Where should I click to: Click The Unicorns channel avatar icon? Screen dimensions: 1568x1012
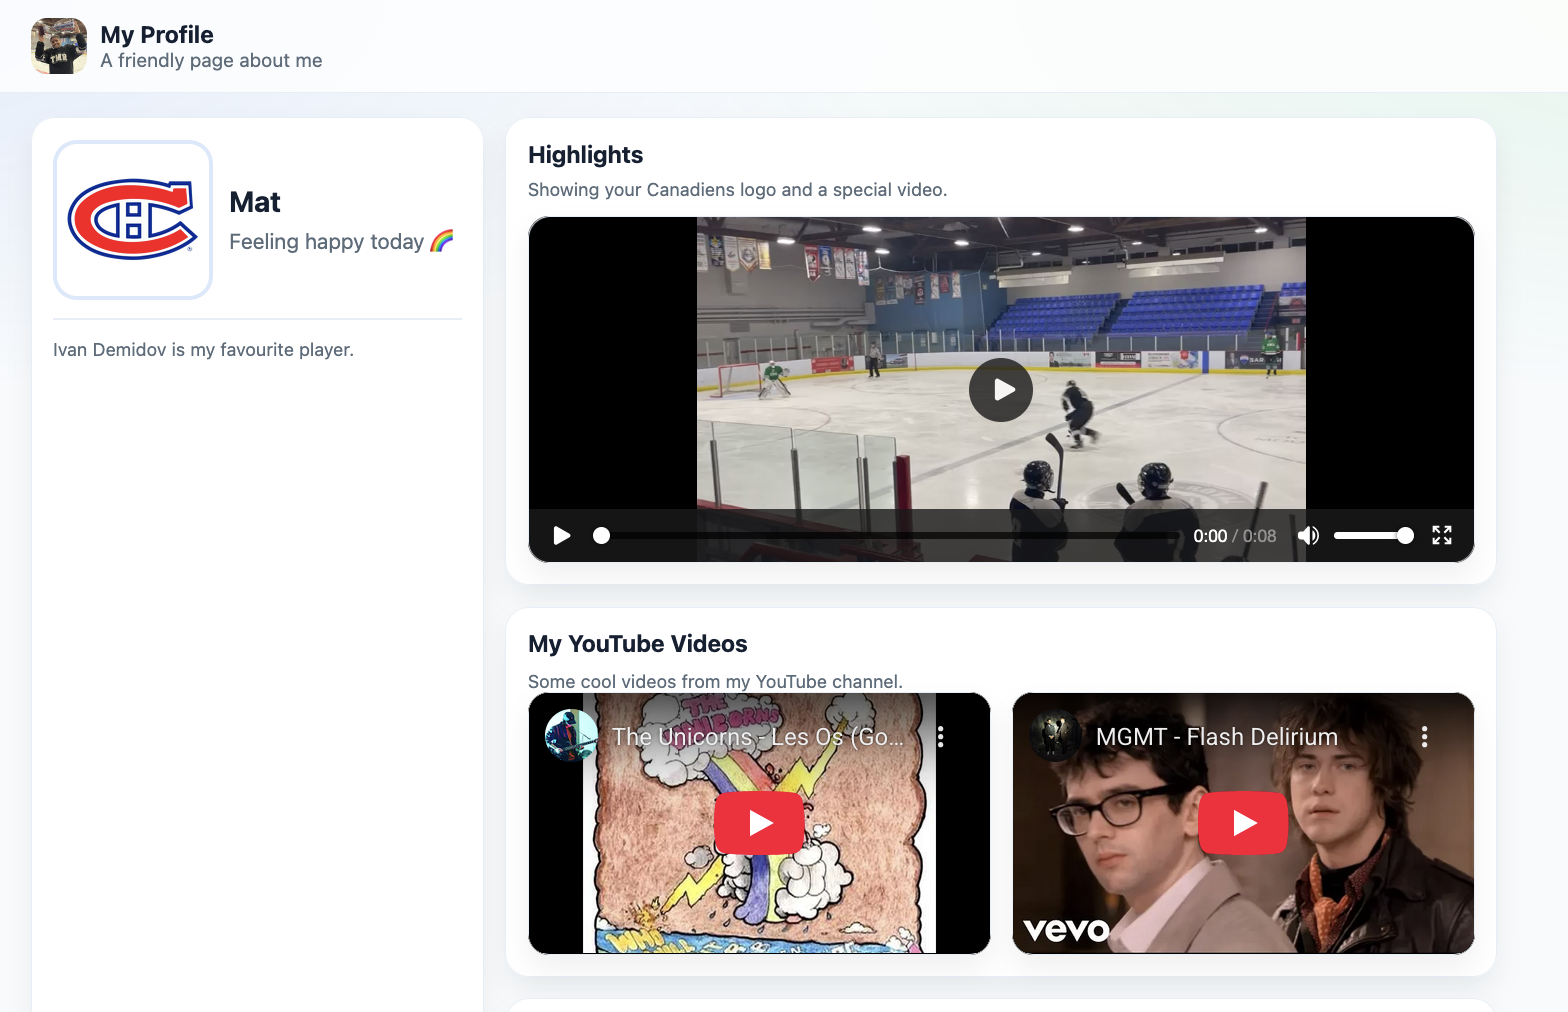[x=571, y=736]
